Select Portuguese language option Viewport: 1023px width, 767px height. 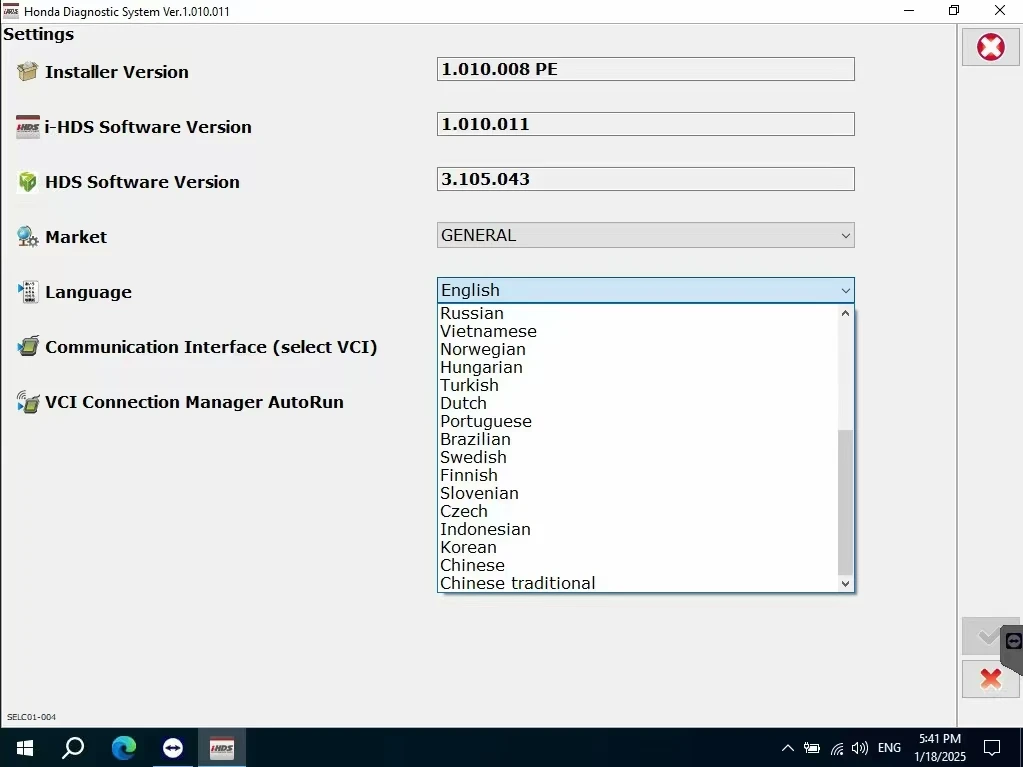click(485, 421)
